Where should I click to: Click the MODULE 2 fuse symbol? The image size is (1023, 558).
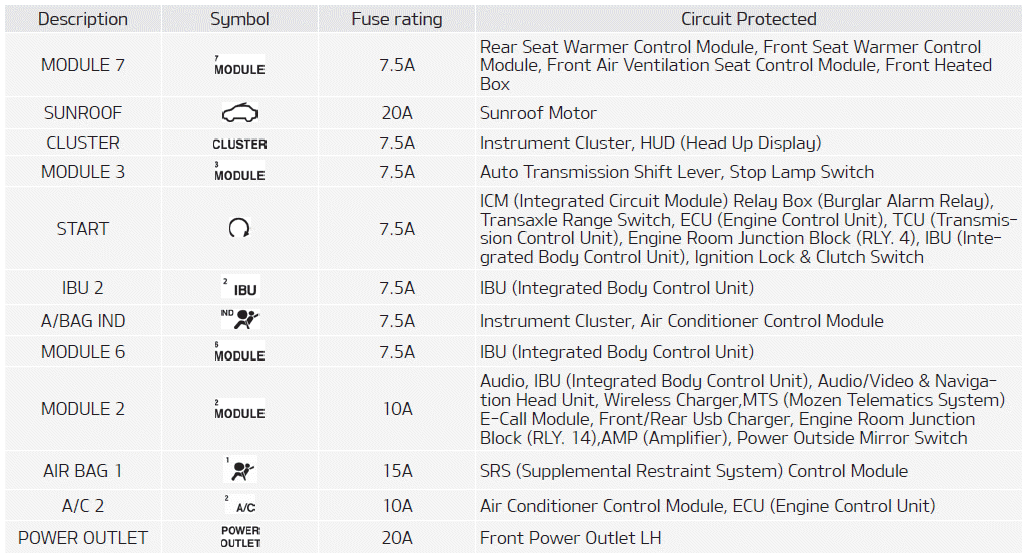point(240,409)
